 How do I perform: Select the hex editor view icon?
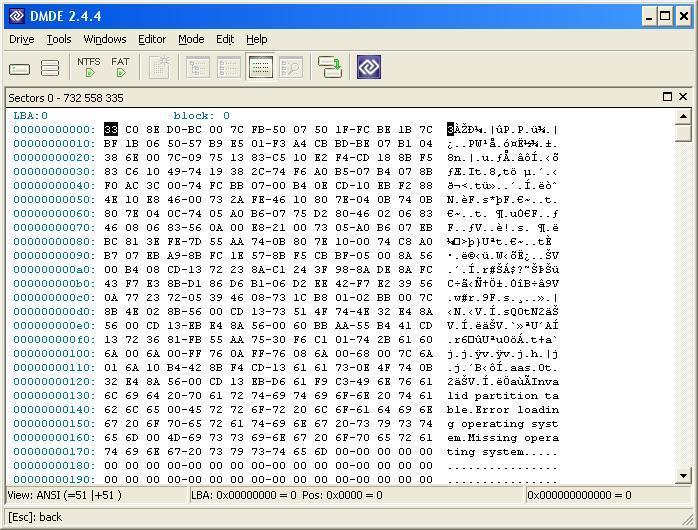[x=261, y=67]
